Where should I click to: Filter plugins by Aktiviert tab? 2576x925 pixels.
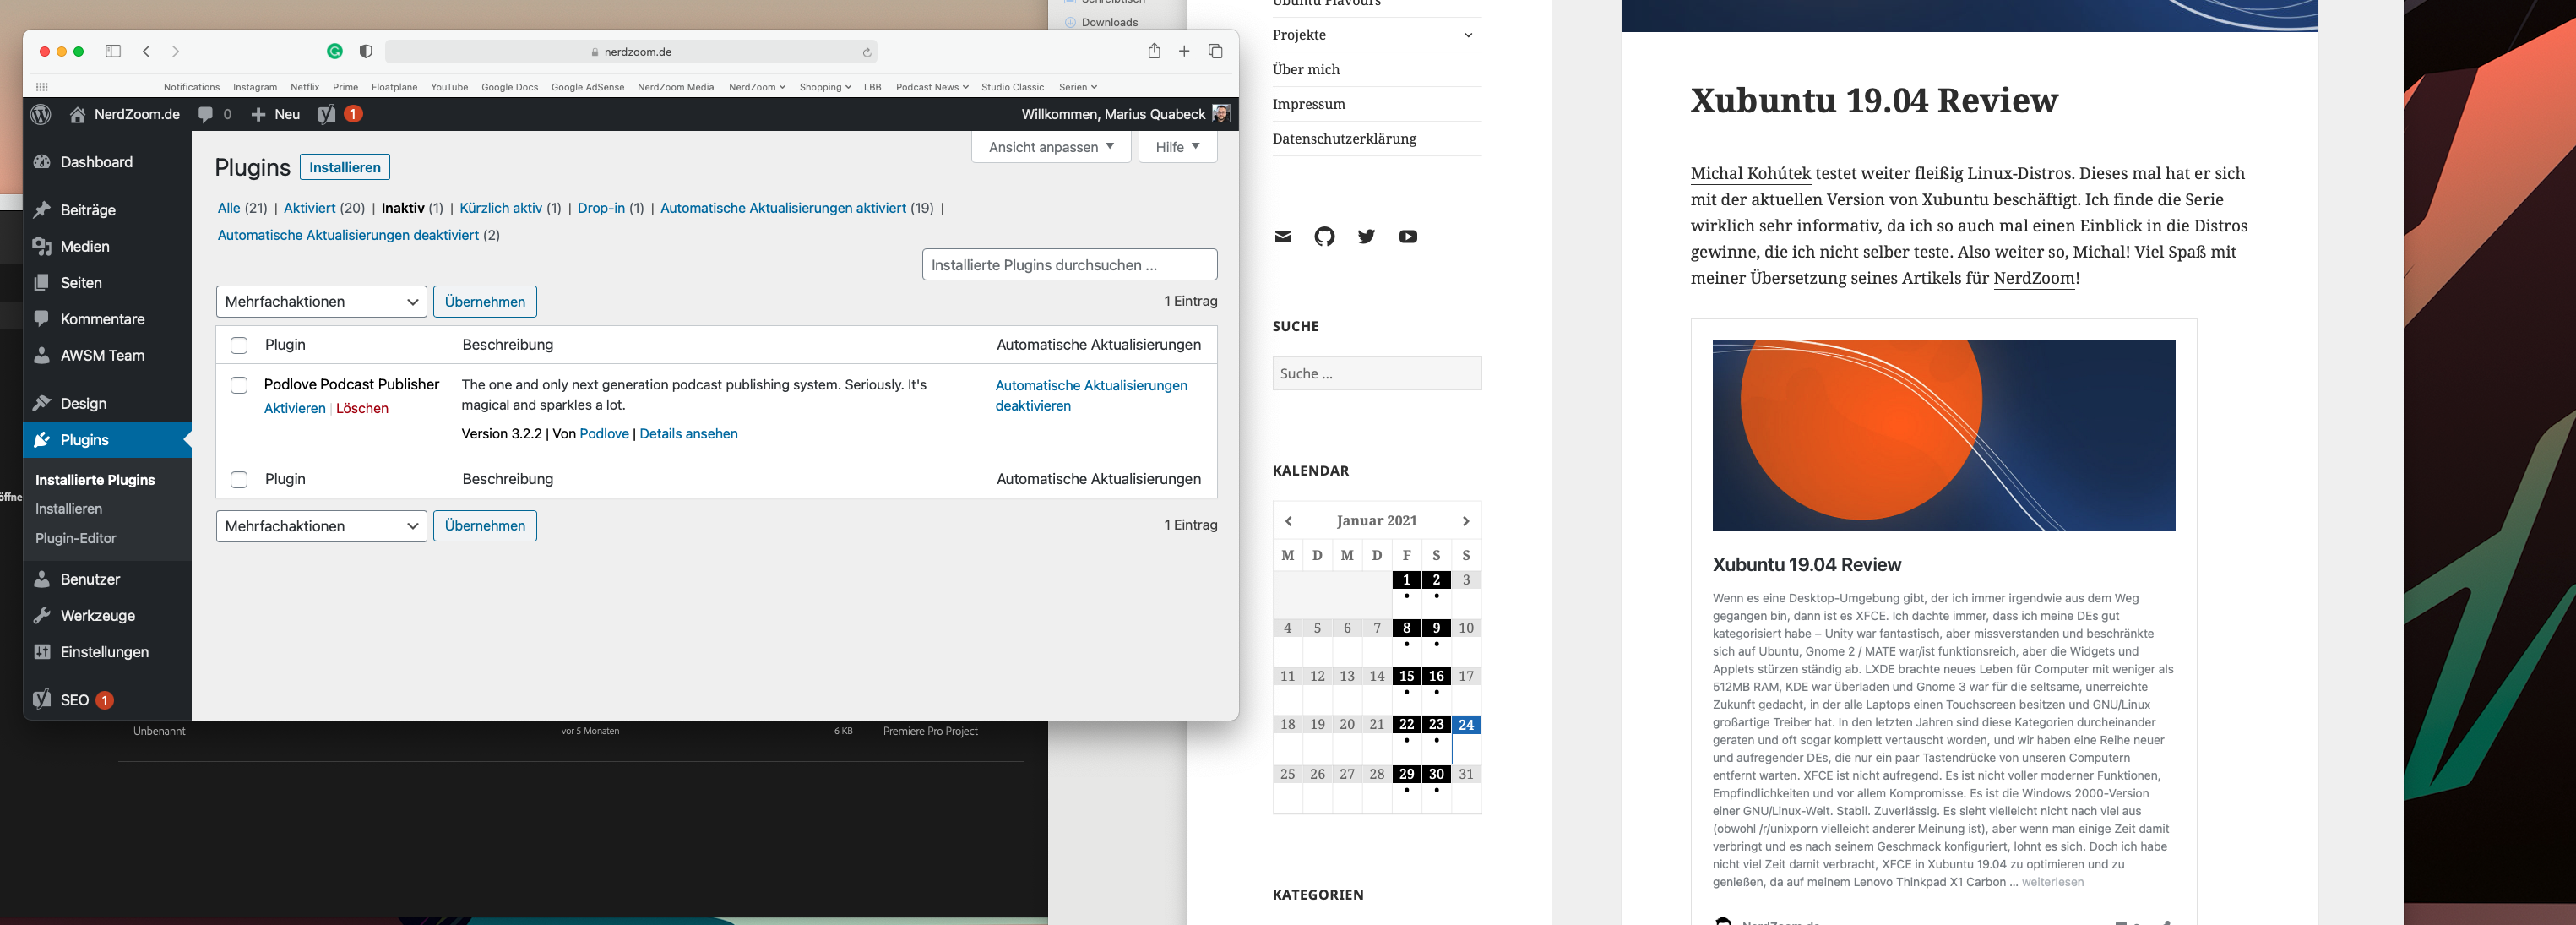(x=309, y=208)
